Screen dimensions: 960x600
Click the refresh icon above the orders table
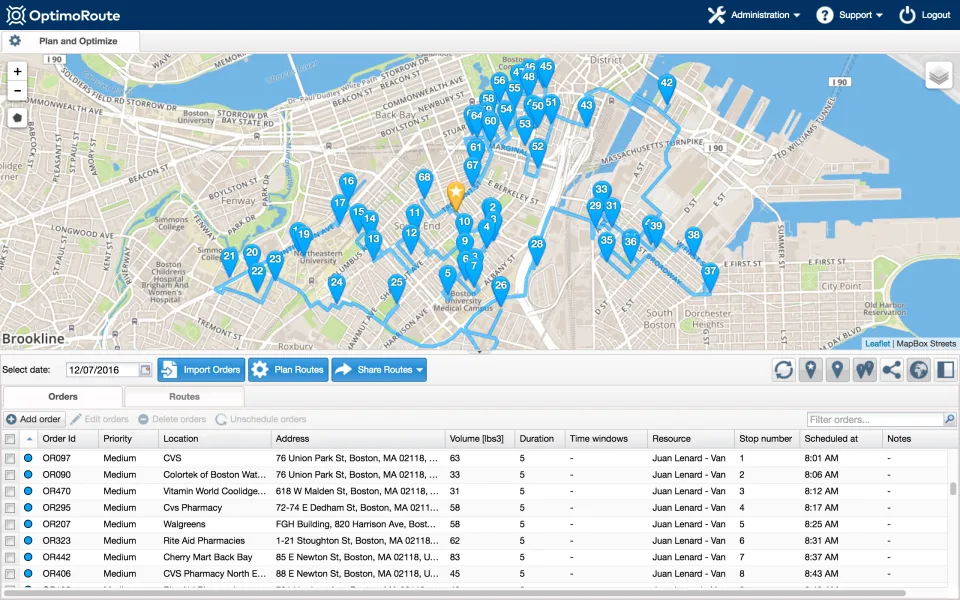pos(784,370)
